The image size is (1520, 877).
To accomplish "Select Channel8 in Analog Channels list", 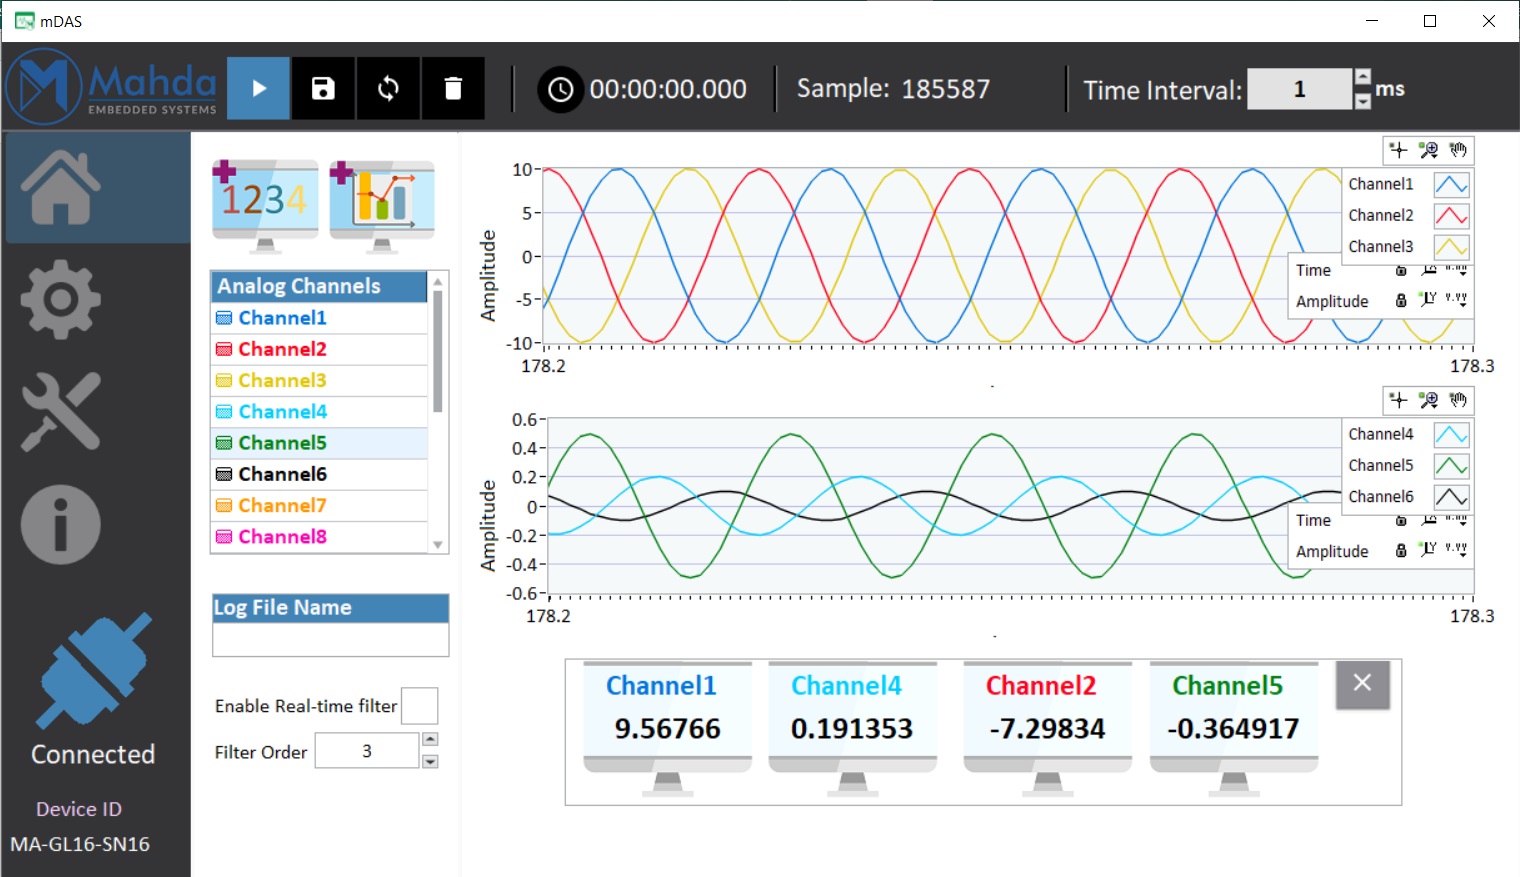I will pyautogui.click(x=320, y=536).
